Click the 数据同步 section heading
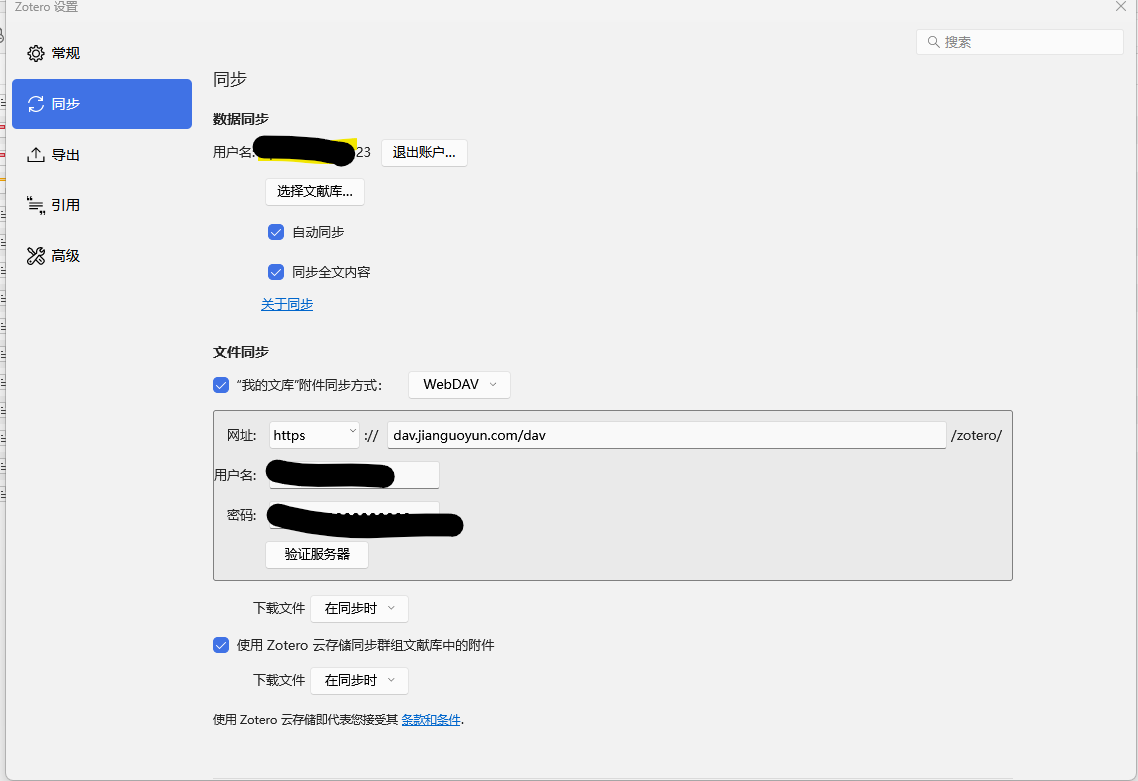This screenshot has width=1138, height=781. coord(241,119)
